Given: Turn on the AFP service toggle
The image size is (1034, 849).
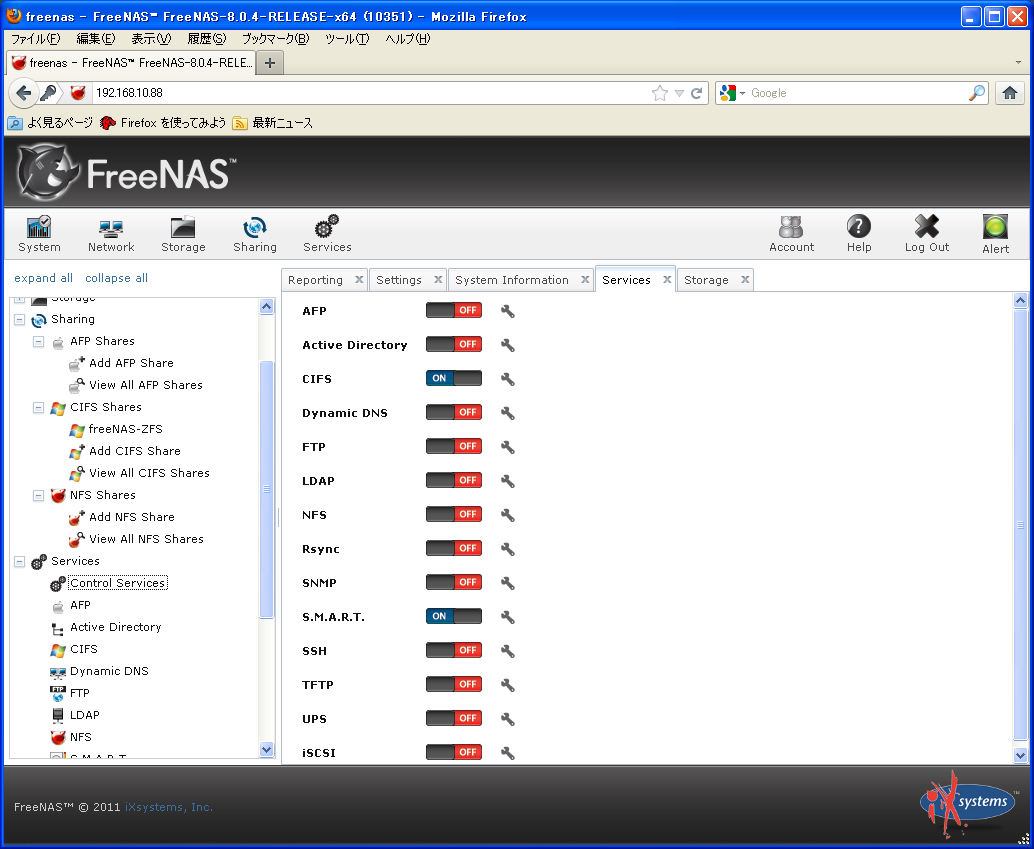Looking at the screenshot, I should (x=454, y=310).
